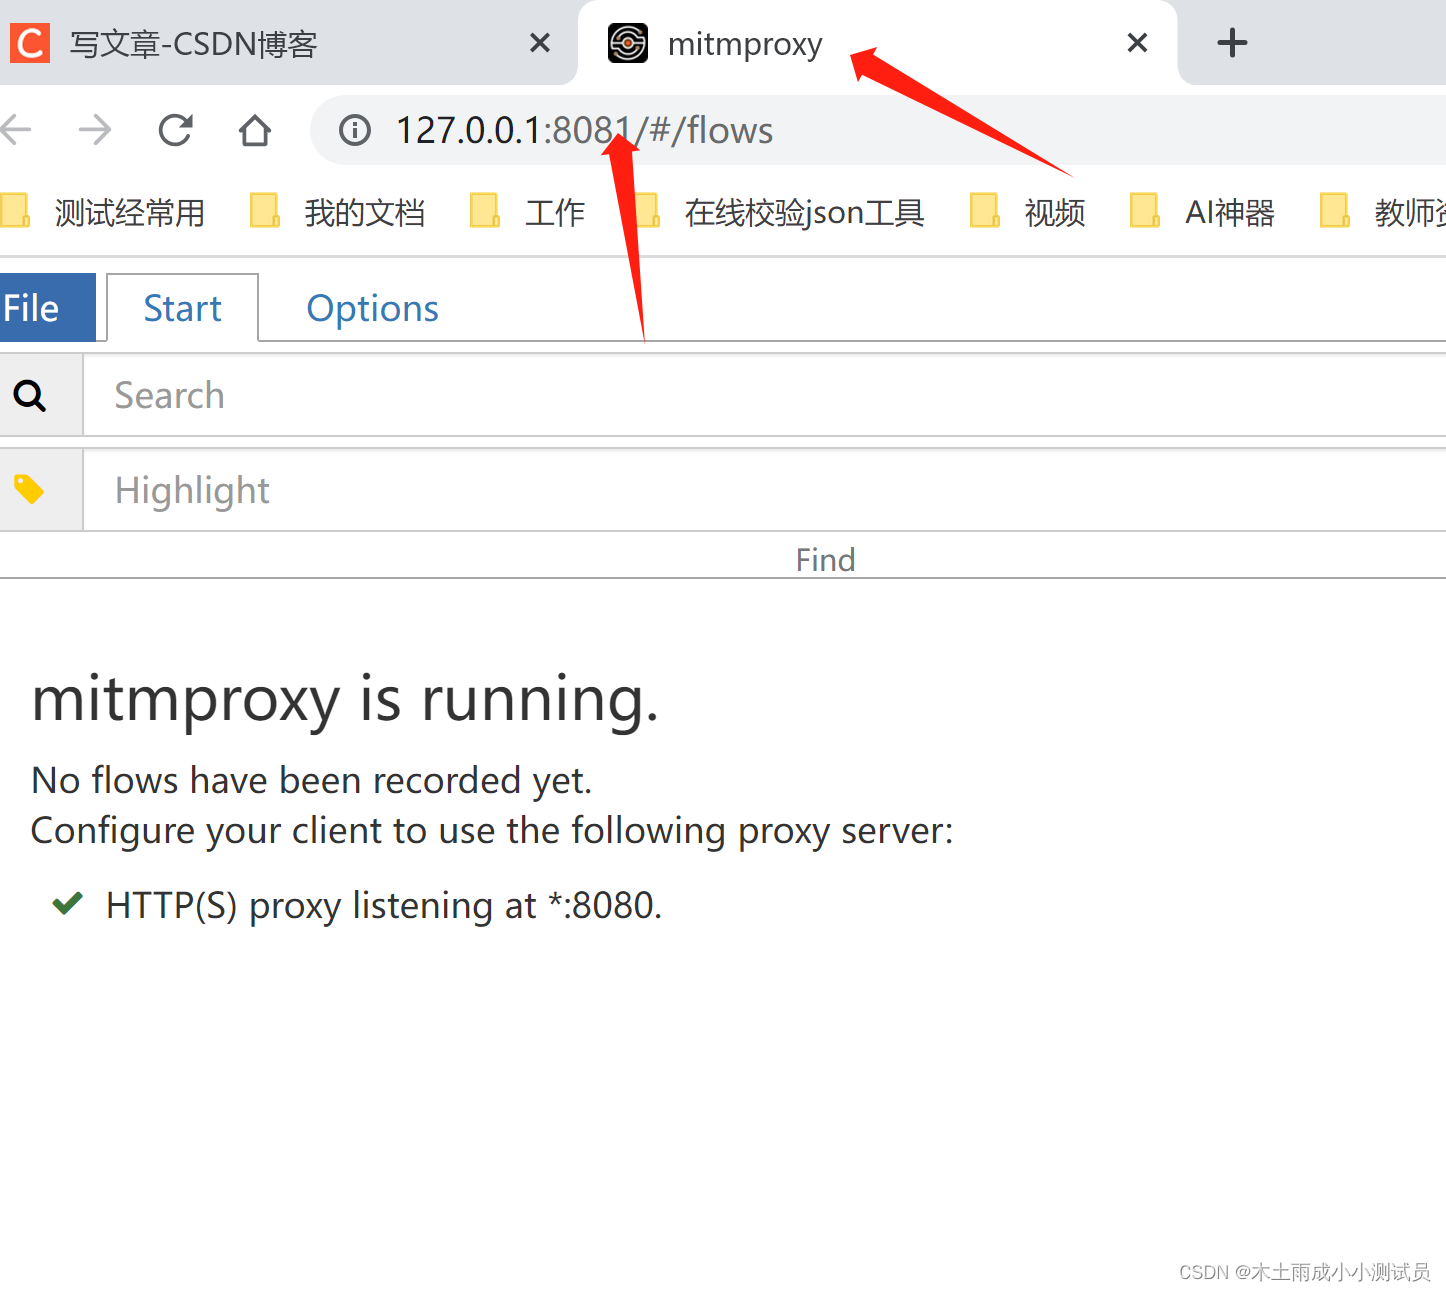Viewport: 1446px width, 1291px height.
Task: Open the mitmproxy File menu
Action: pos(47,308)
